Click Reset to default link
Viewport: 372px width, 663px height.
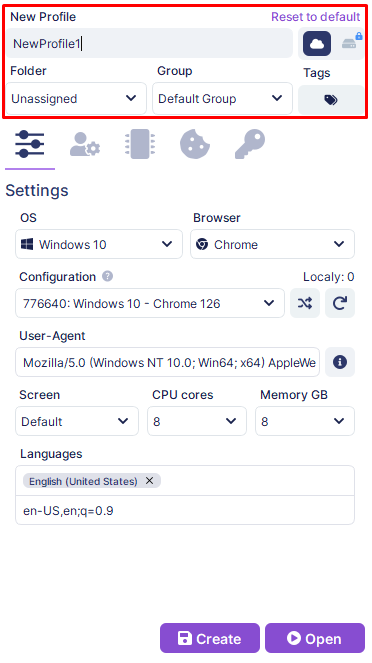click(316, 17)
